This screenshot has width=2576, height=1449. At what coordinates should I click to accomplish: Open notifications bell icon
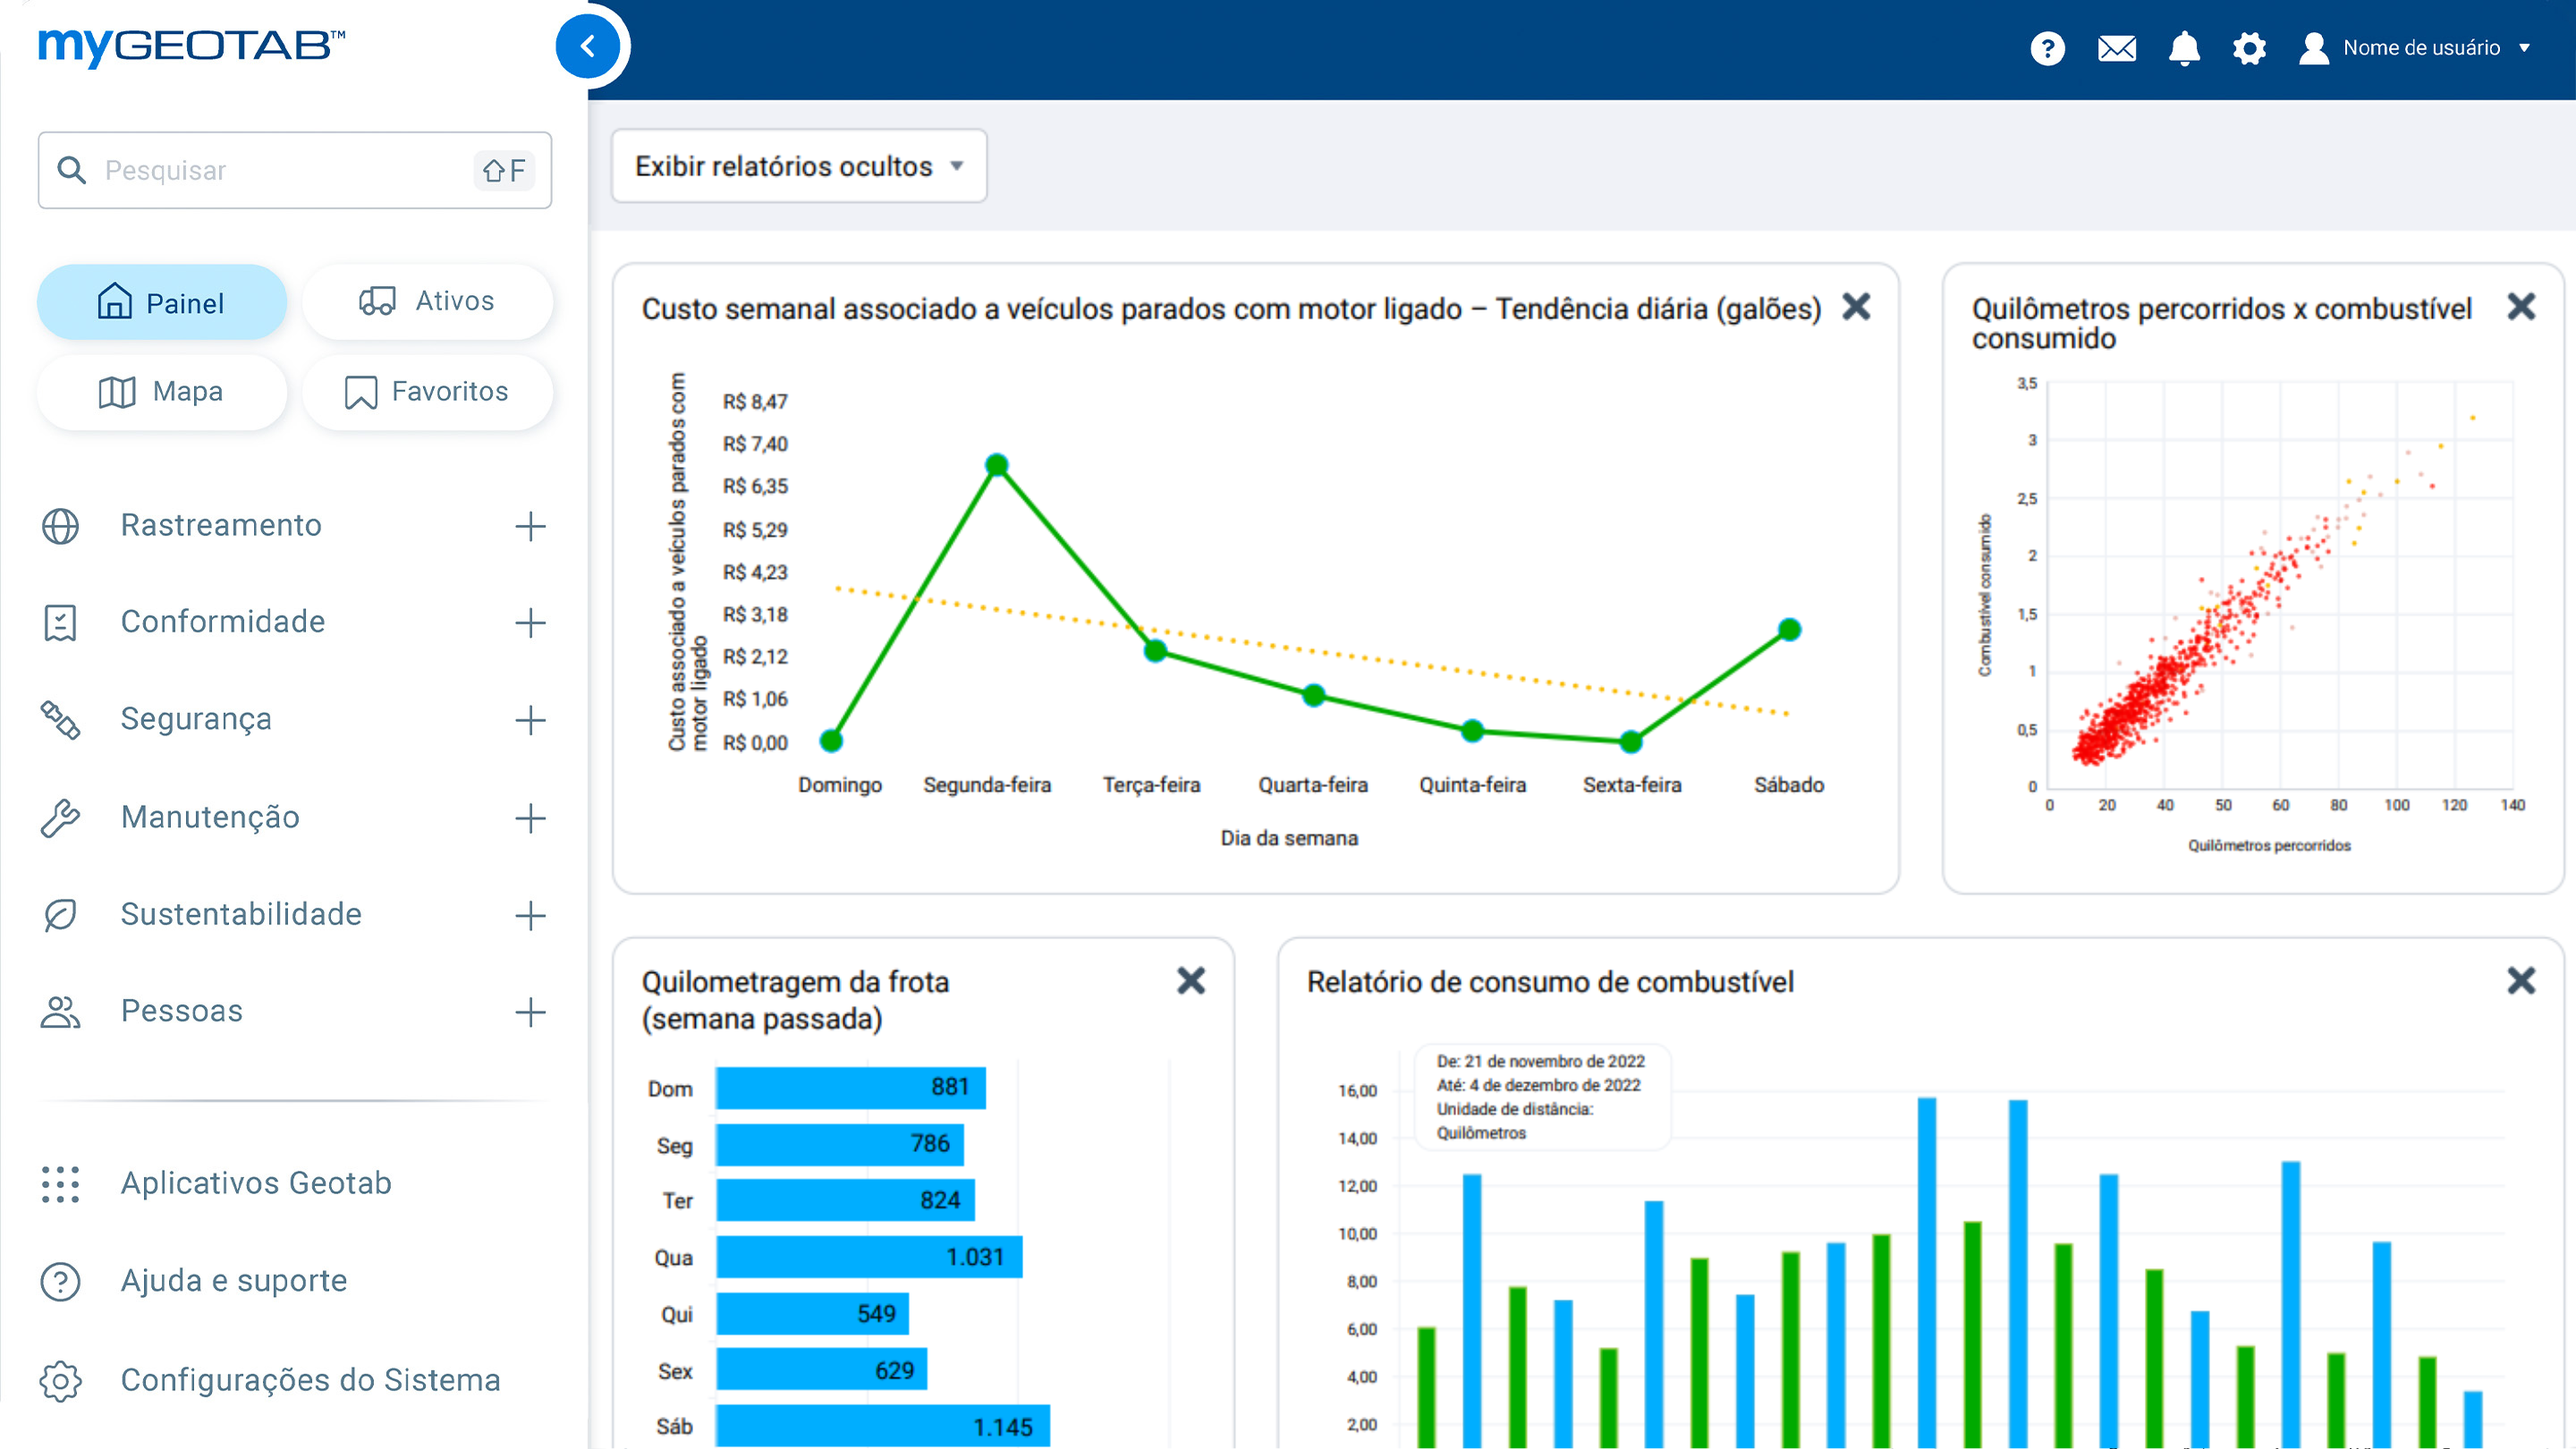click(x=2184, y=48)
